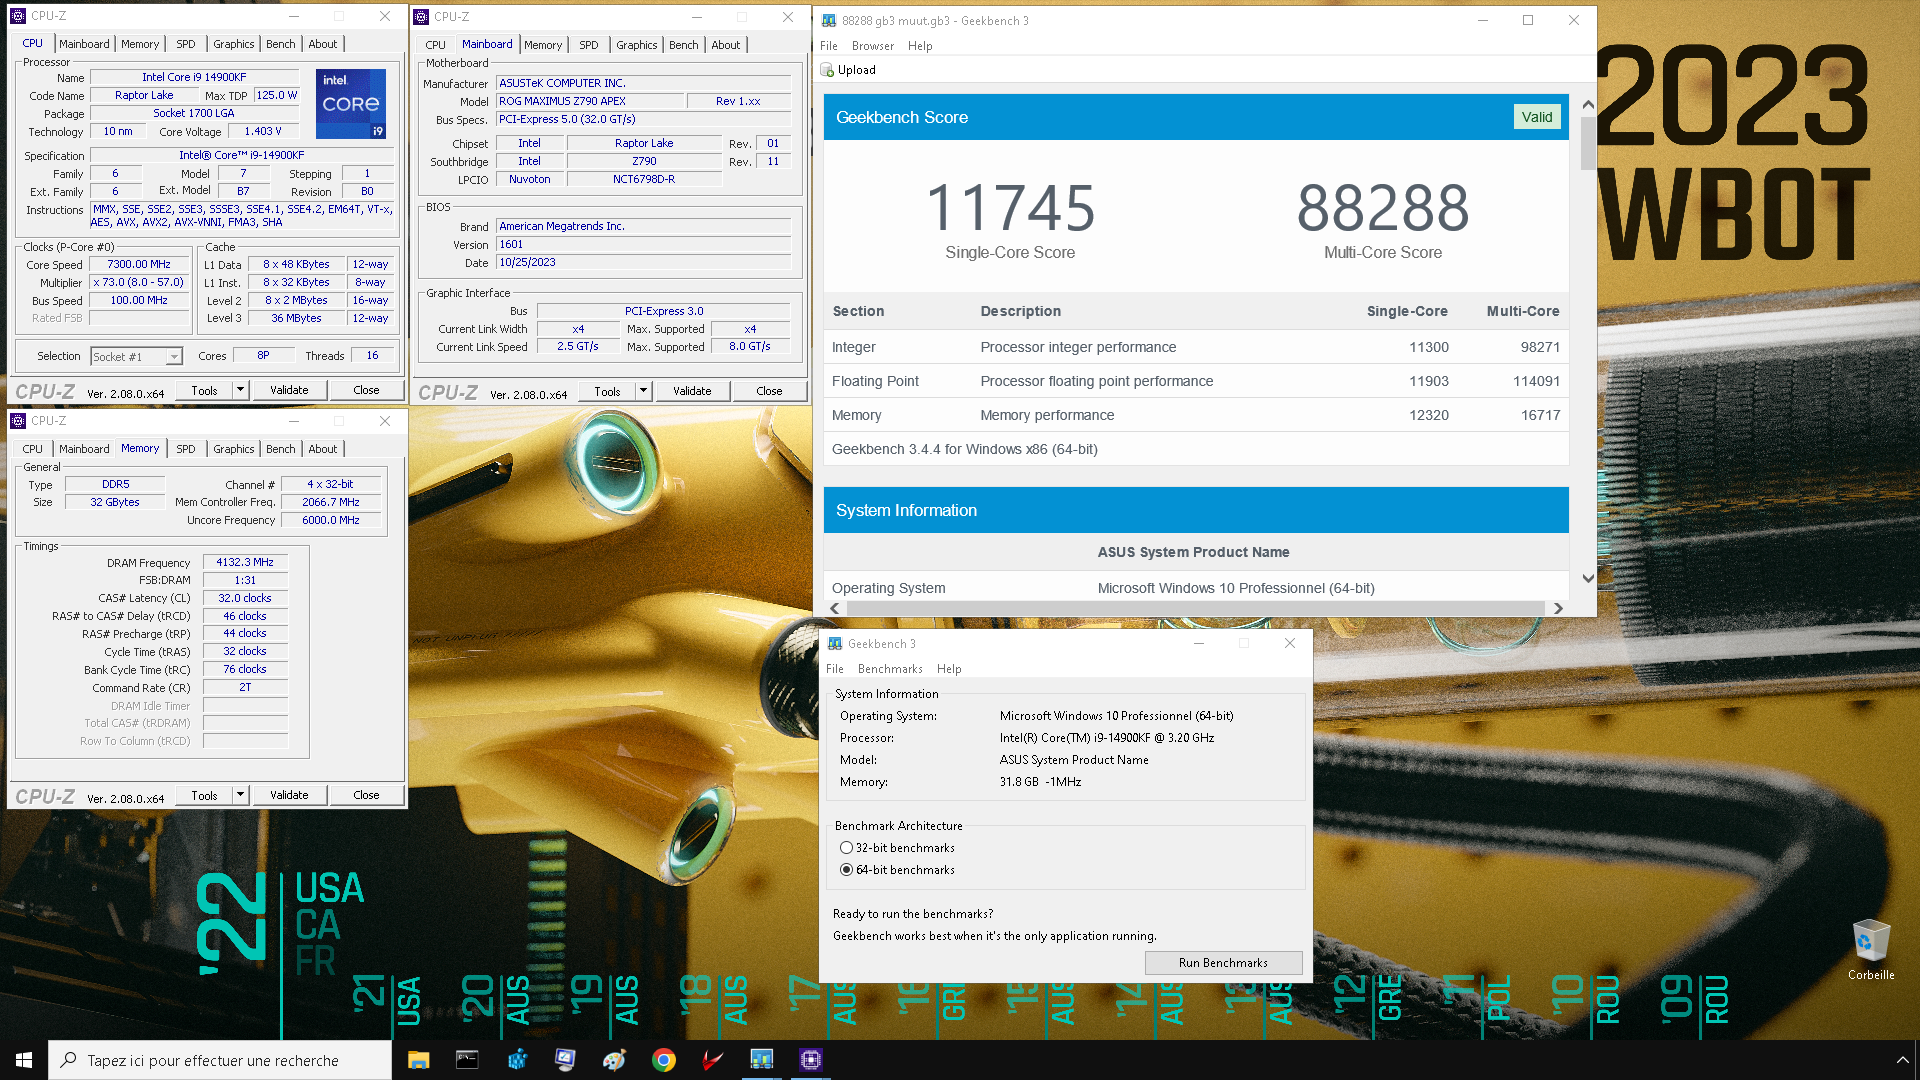Screen dimensions: 1920x1080
Task: Click CPU-Z app icon in Mainboard window titlebar
Action: [x=421, y=17]
